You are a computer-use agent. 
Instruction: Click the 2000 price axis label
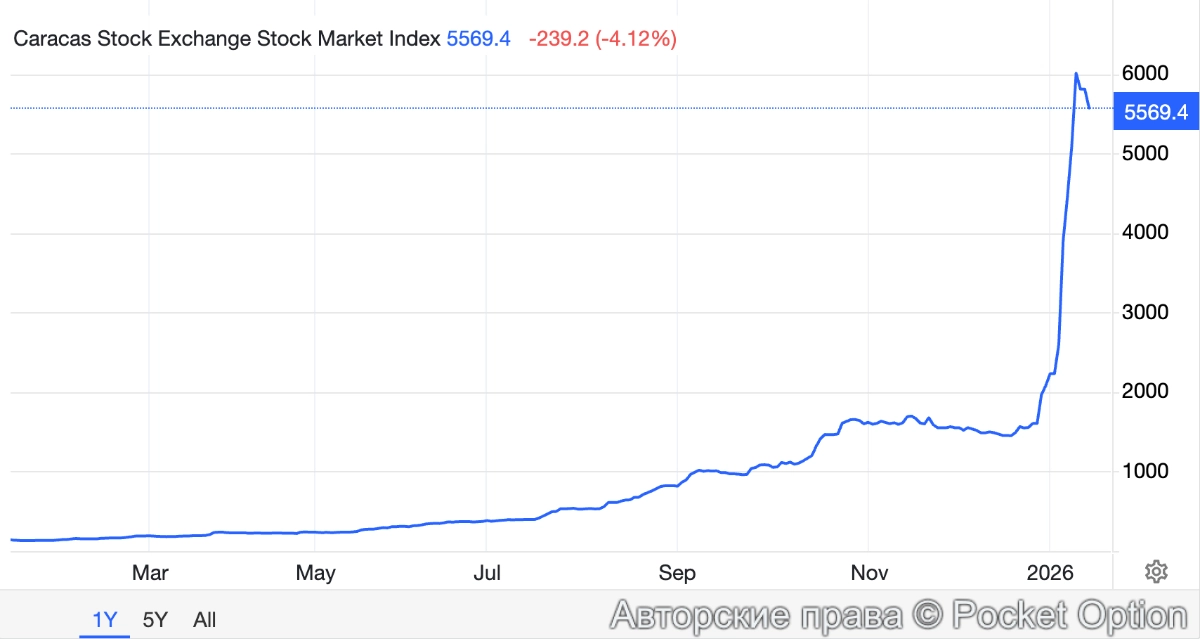click(1146, 391)
